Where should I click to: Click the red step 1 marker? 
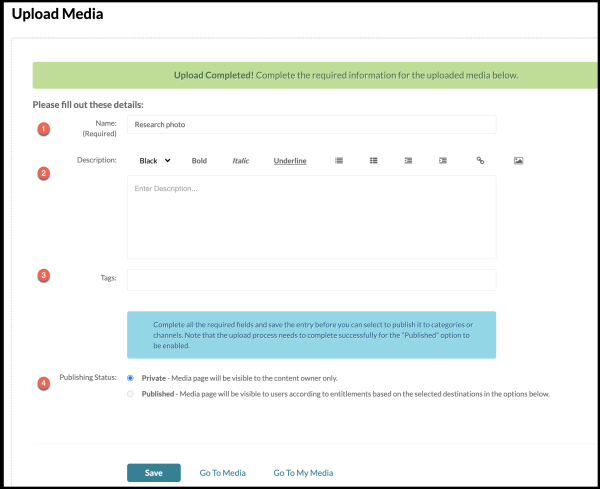pos(44,129)
